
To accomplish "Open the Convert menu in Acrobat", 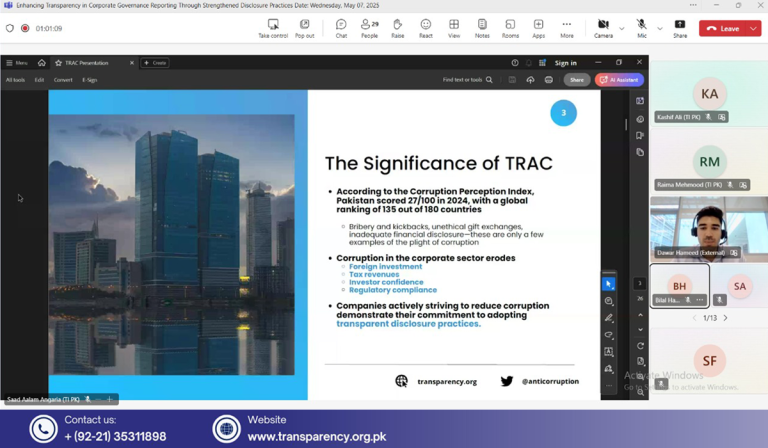I will pyautogui.click(x=63, y=80).
